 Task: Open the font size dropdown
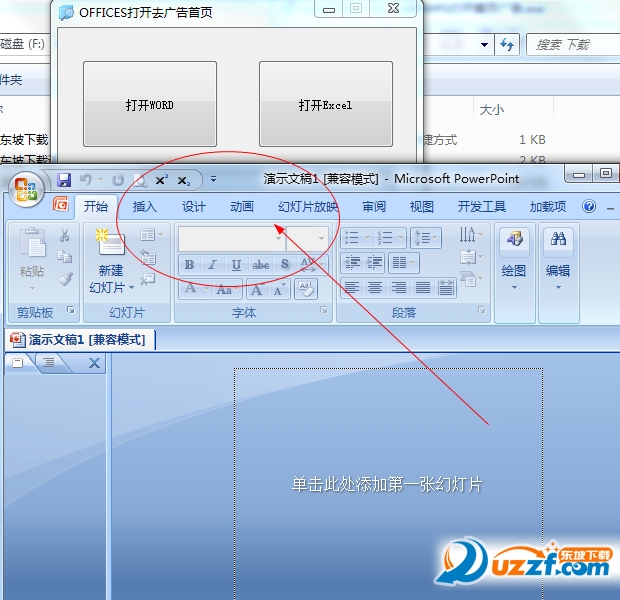(321, 238)
